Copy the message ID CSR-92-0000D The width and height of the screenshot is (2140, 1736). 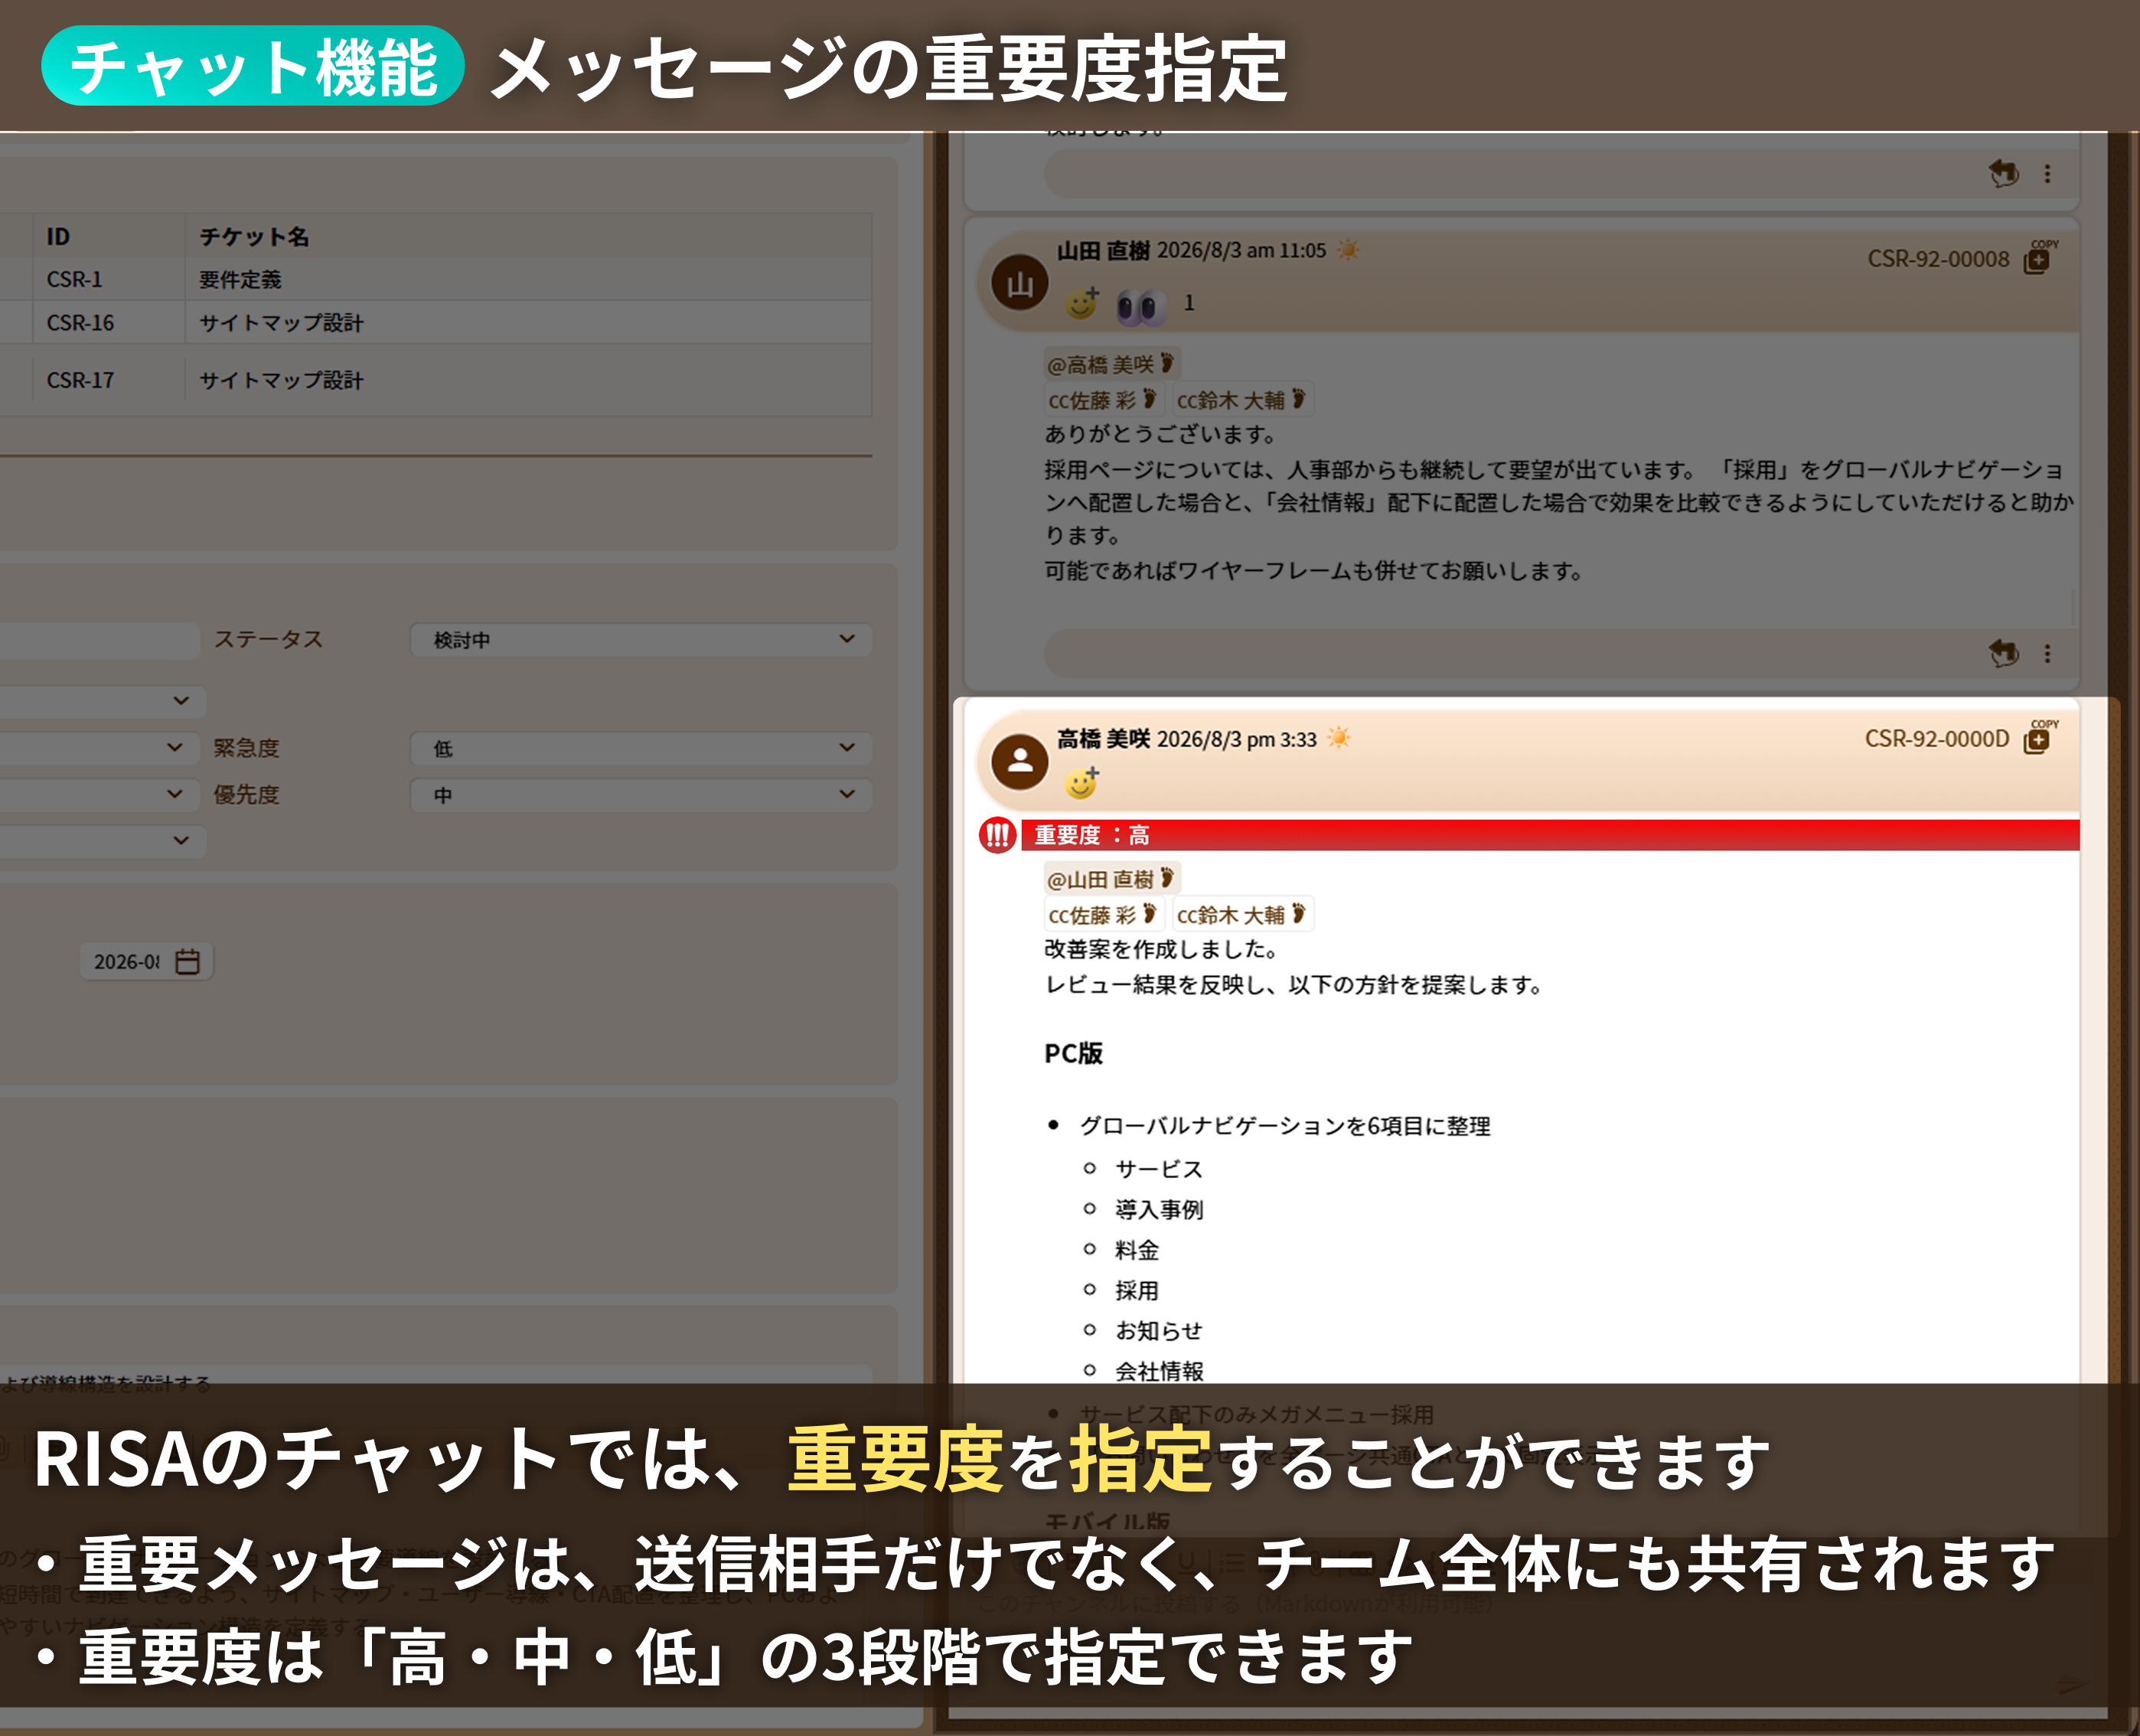[x=2038, y=738]
